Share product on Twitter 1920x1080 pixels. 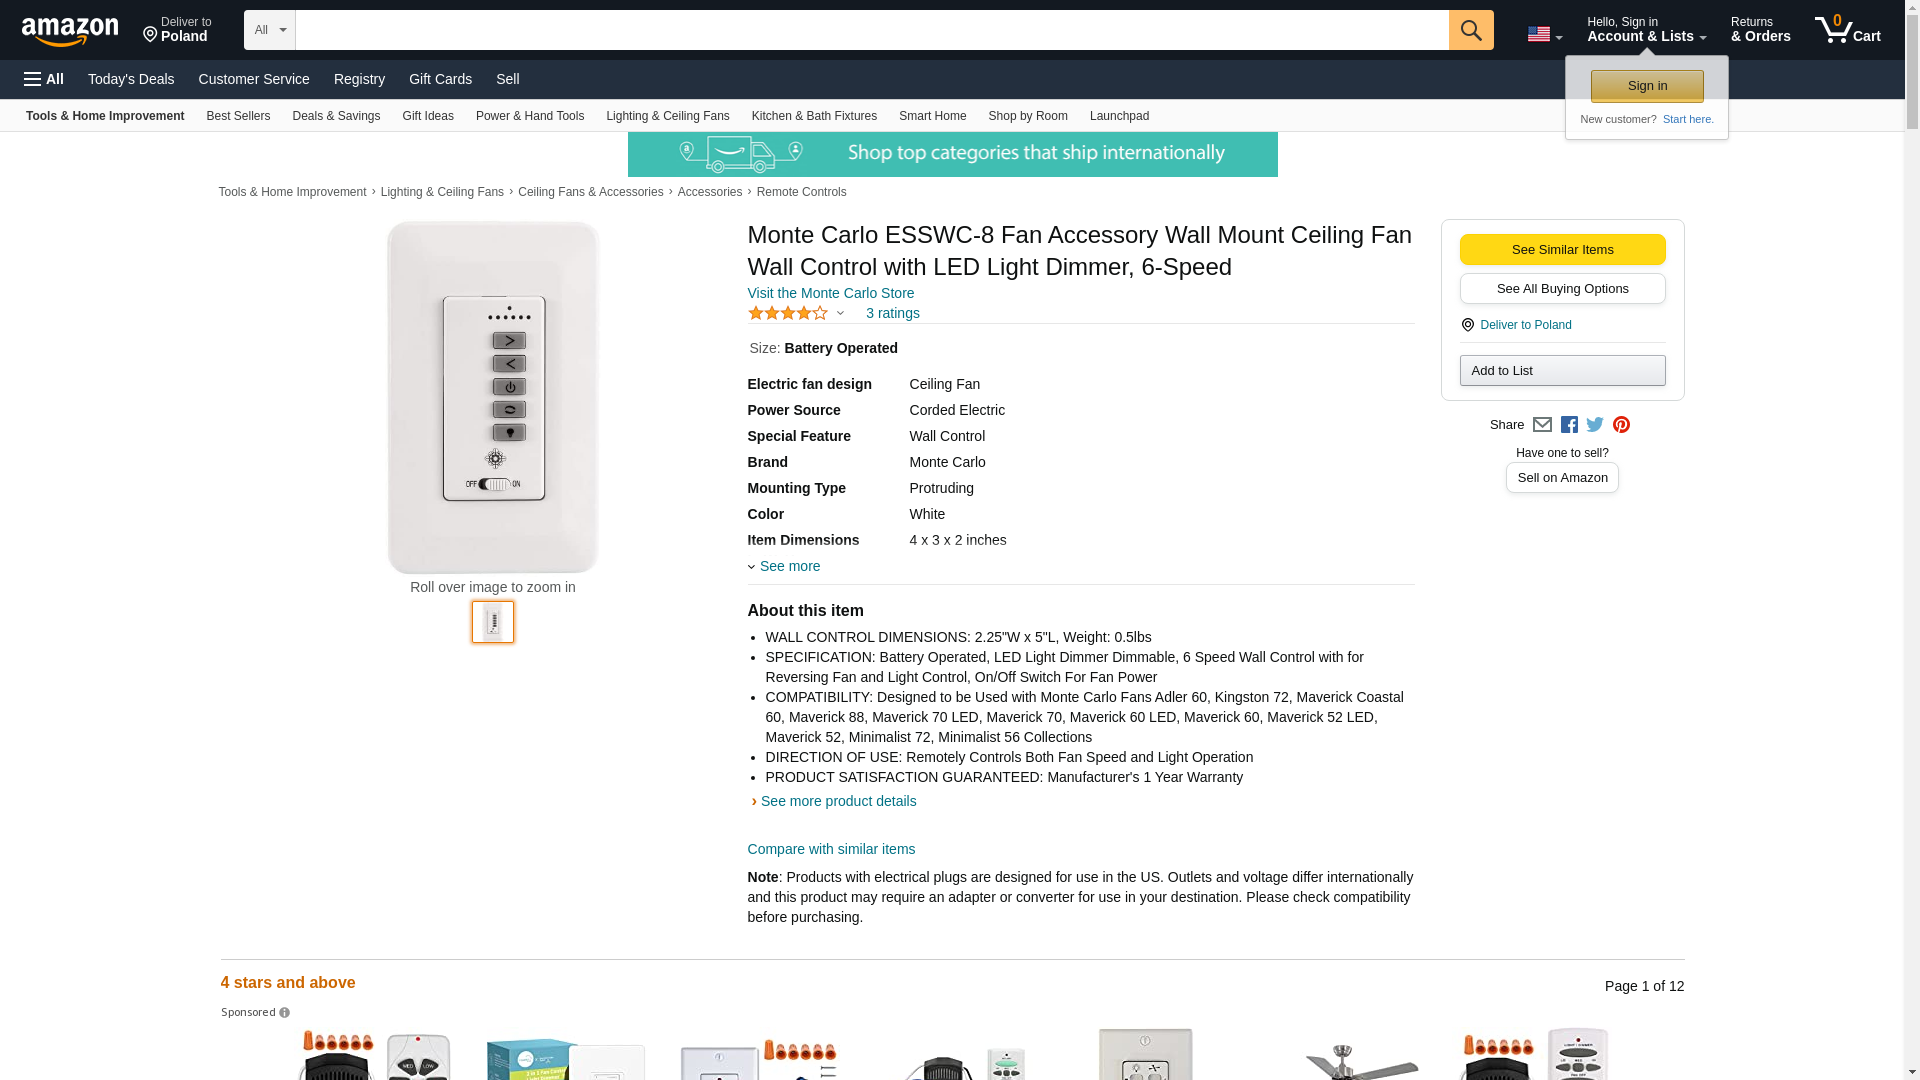point(1595,425)
